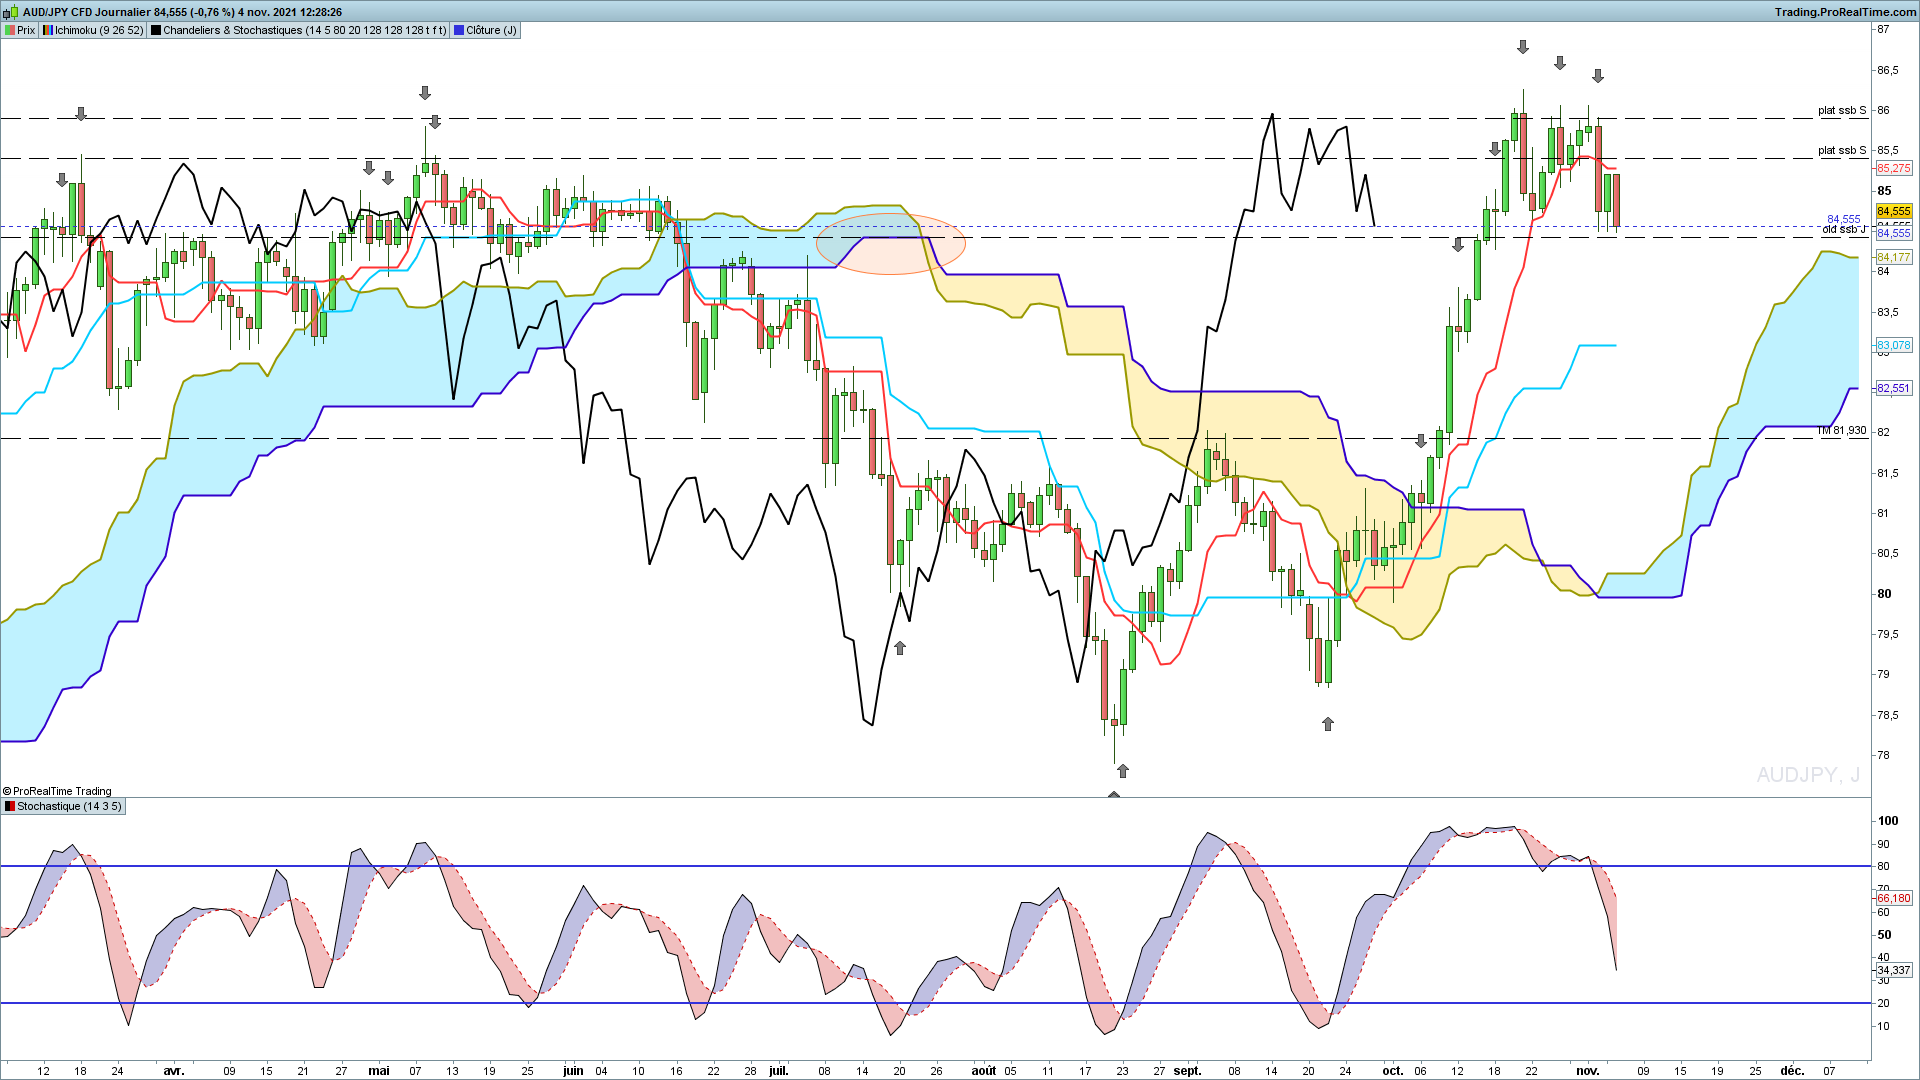The width and height of the screenshot is (1920, 1080).
Task: Open the Ichimoku (9 26 52) tab
Action: coord(93,30)
